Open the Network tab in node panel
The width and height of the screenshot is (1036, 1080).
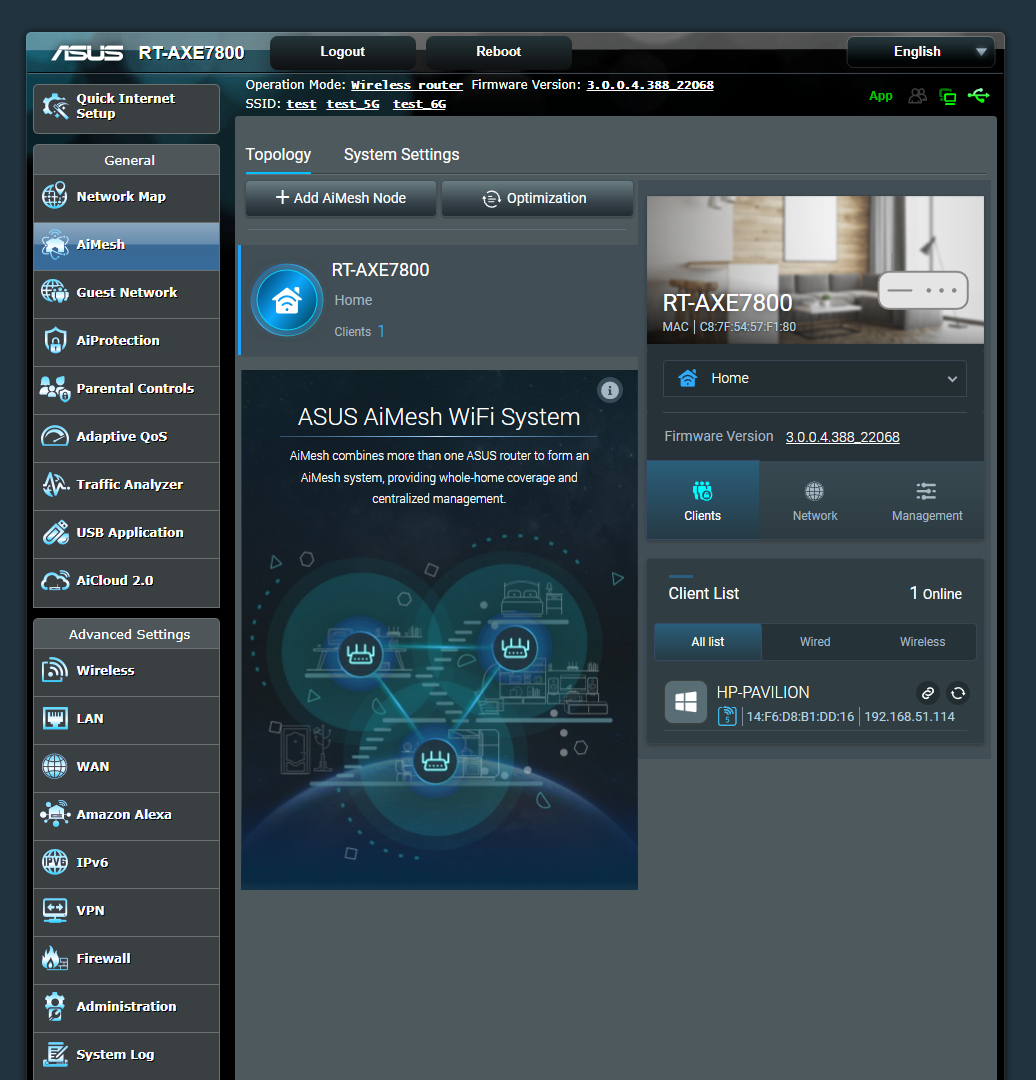(x=815, y=500)
